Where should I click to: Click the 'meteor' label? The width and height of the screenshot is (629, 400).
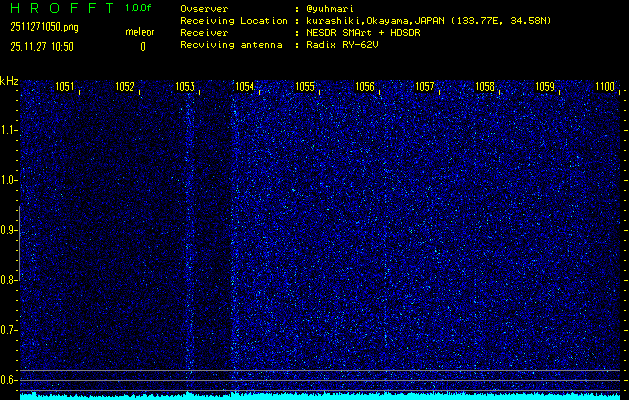tap(140, 32)
